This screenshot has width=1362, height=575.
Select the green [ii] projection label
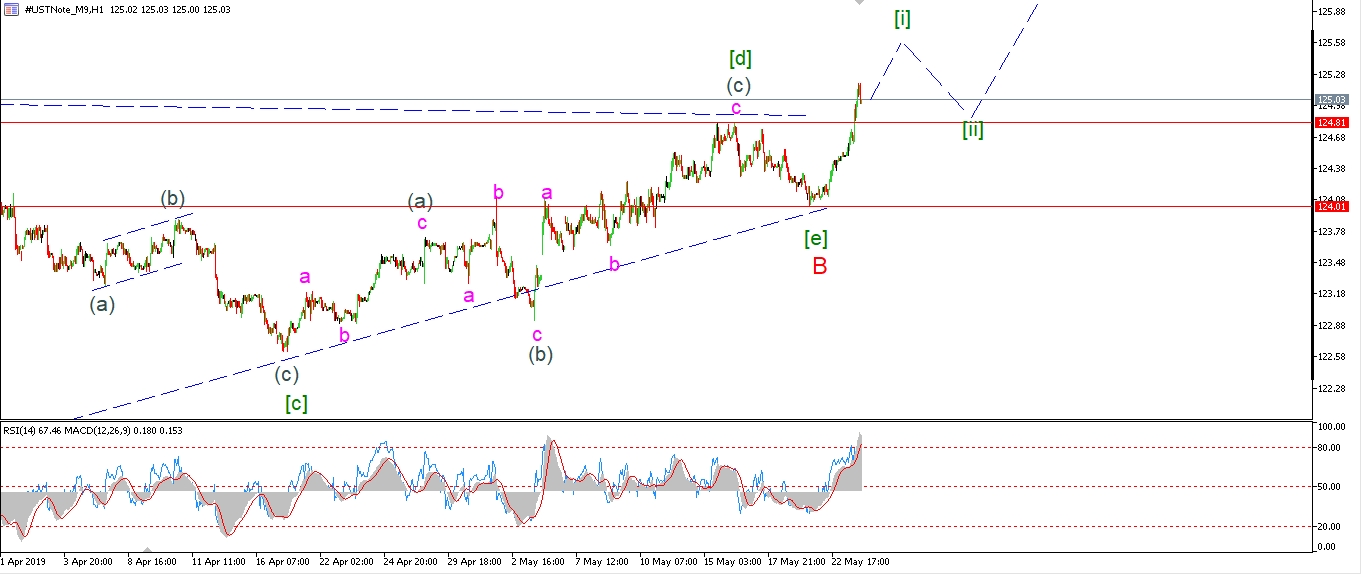(972, 129)
